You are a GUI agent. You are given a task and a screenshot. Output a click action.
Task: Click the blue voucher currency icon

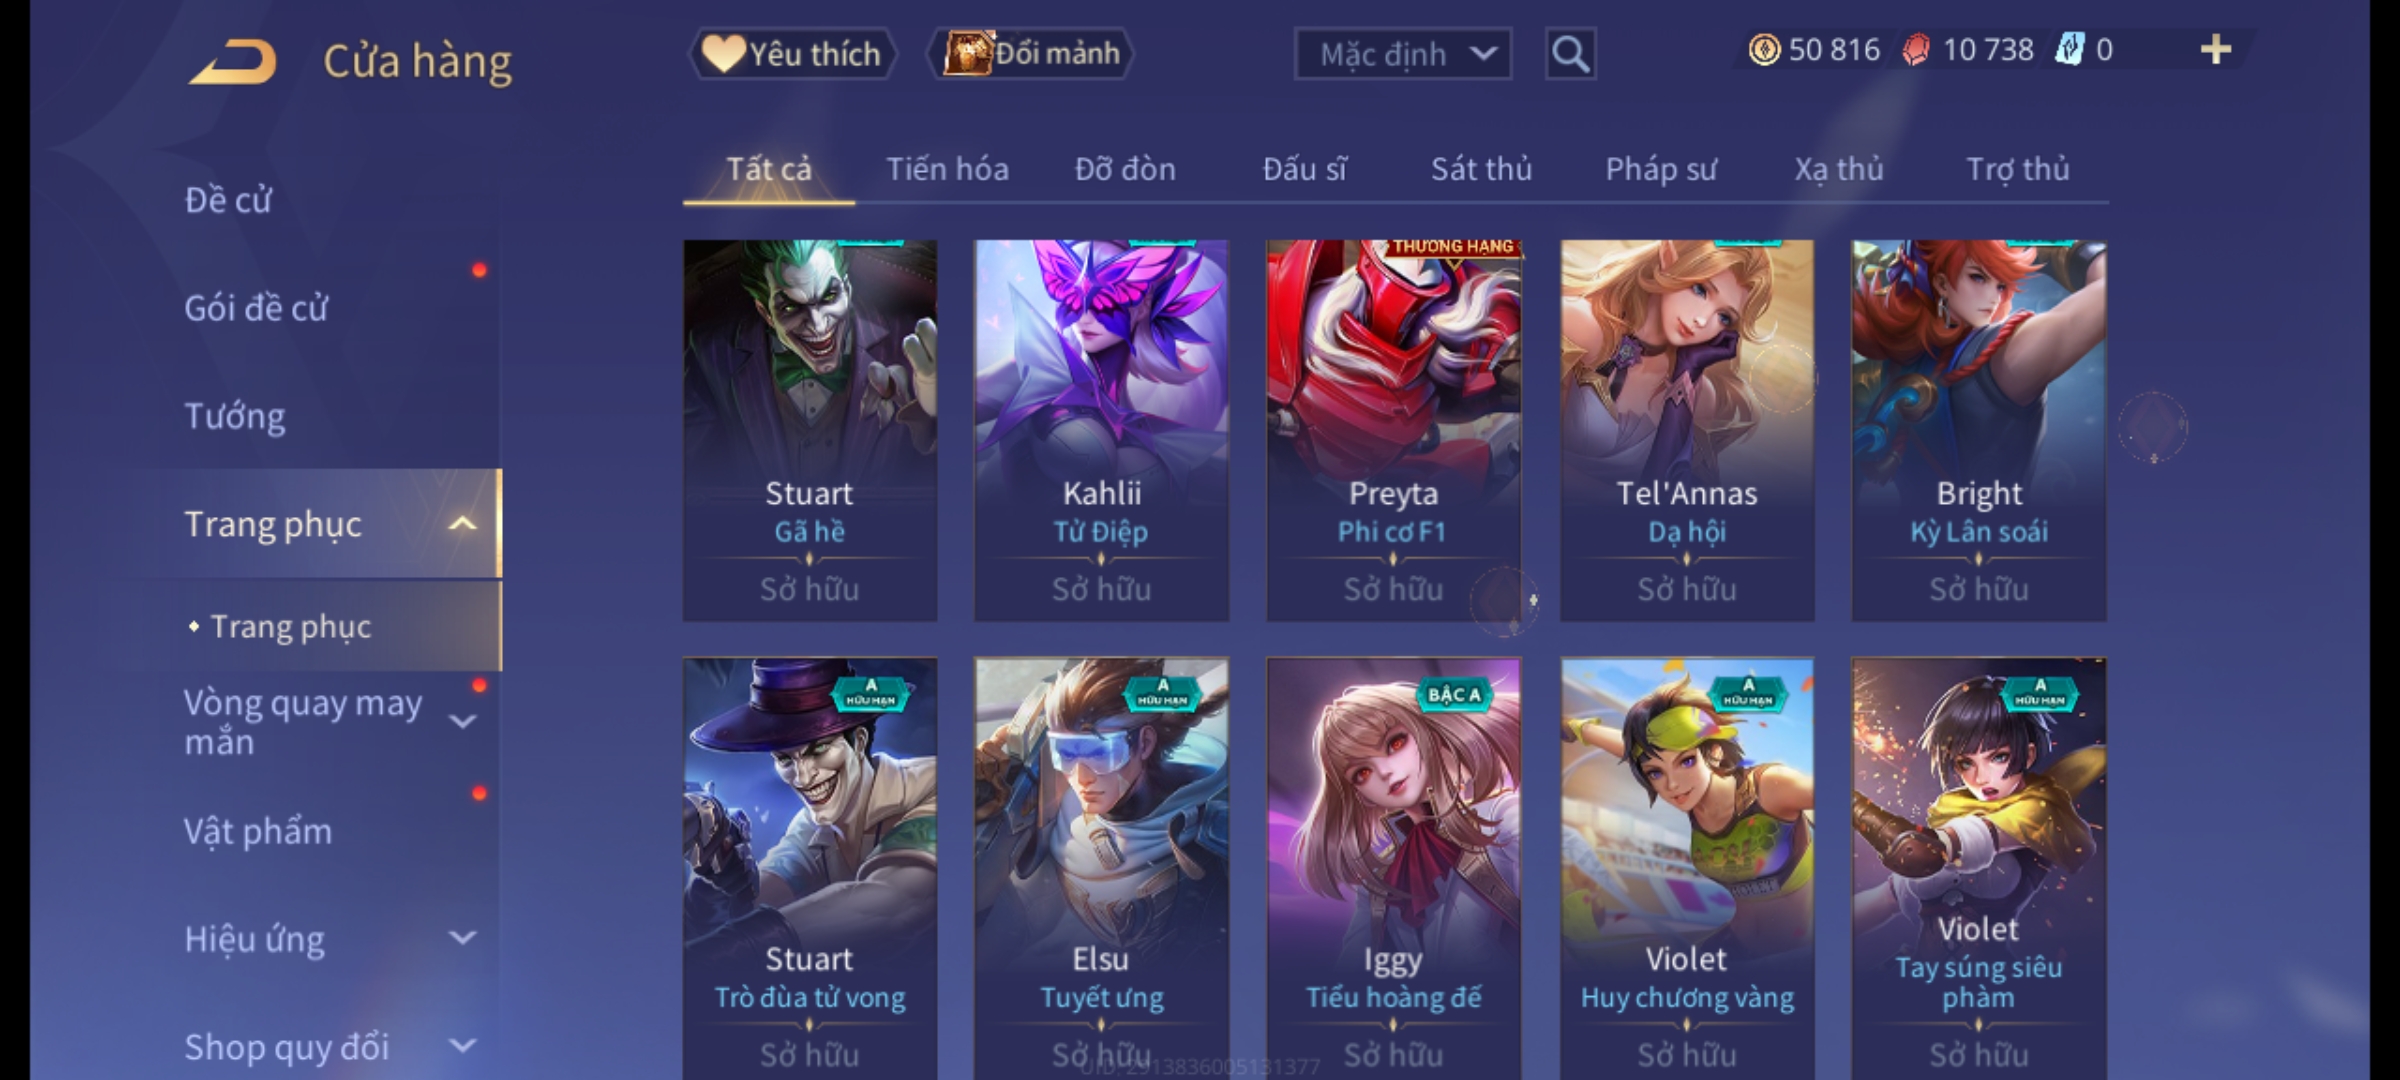tap(2069, 50)
